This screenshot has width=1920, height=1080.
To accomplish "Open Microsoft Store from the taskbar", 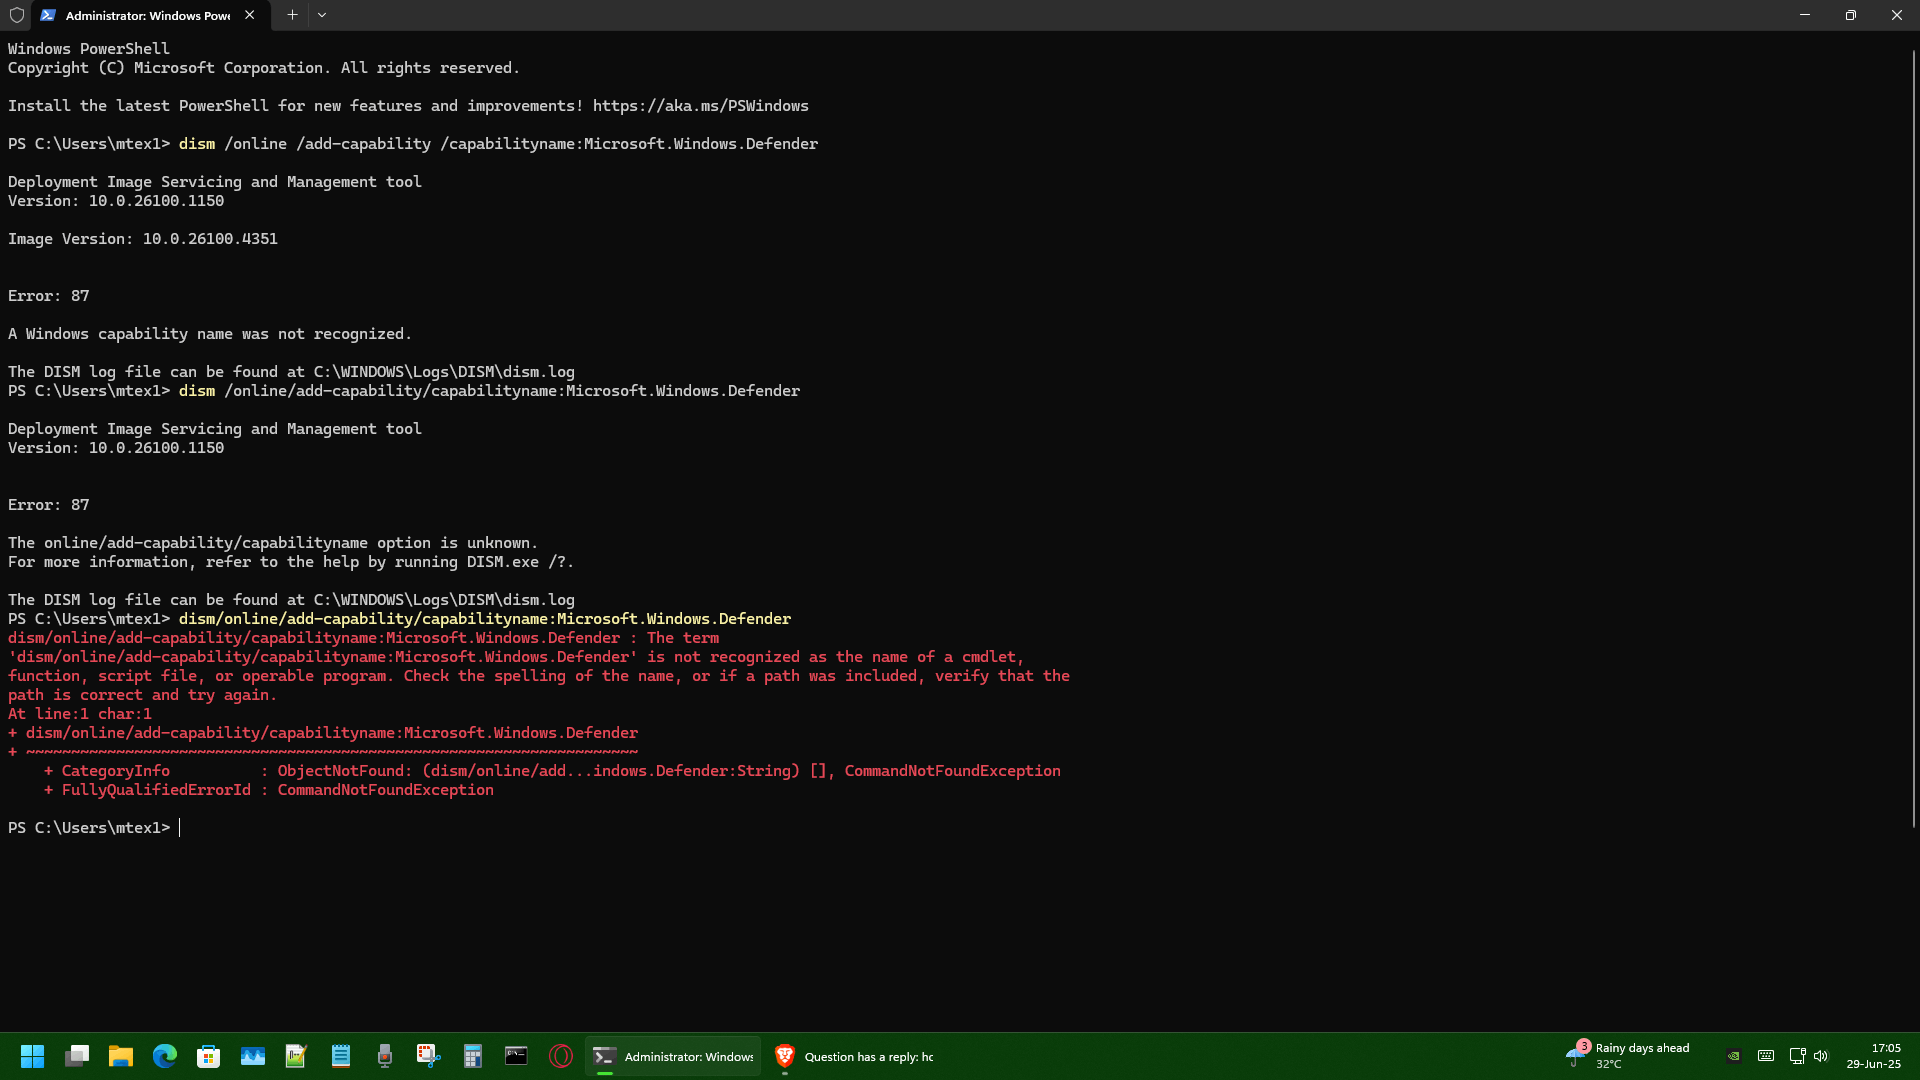I will tap(209, 1056).
